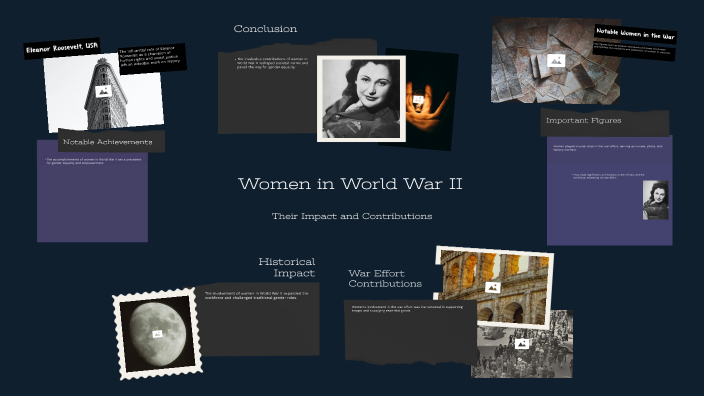The width and height of the screenshot is (704, 396).
Task: Click the image placeholder icon on the glowing lightbulb photo
Action: coord(418,100)
